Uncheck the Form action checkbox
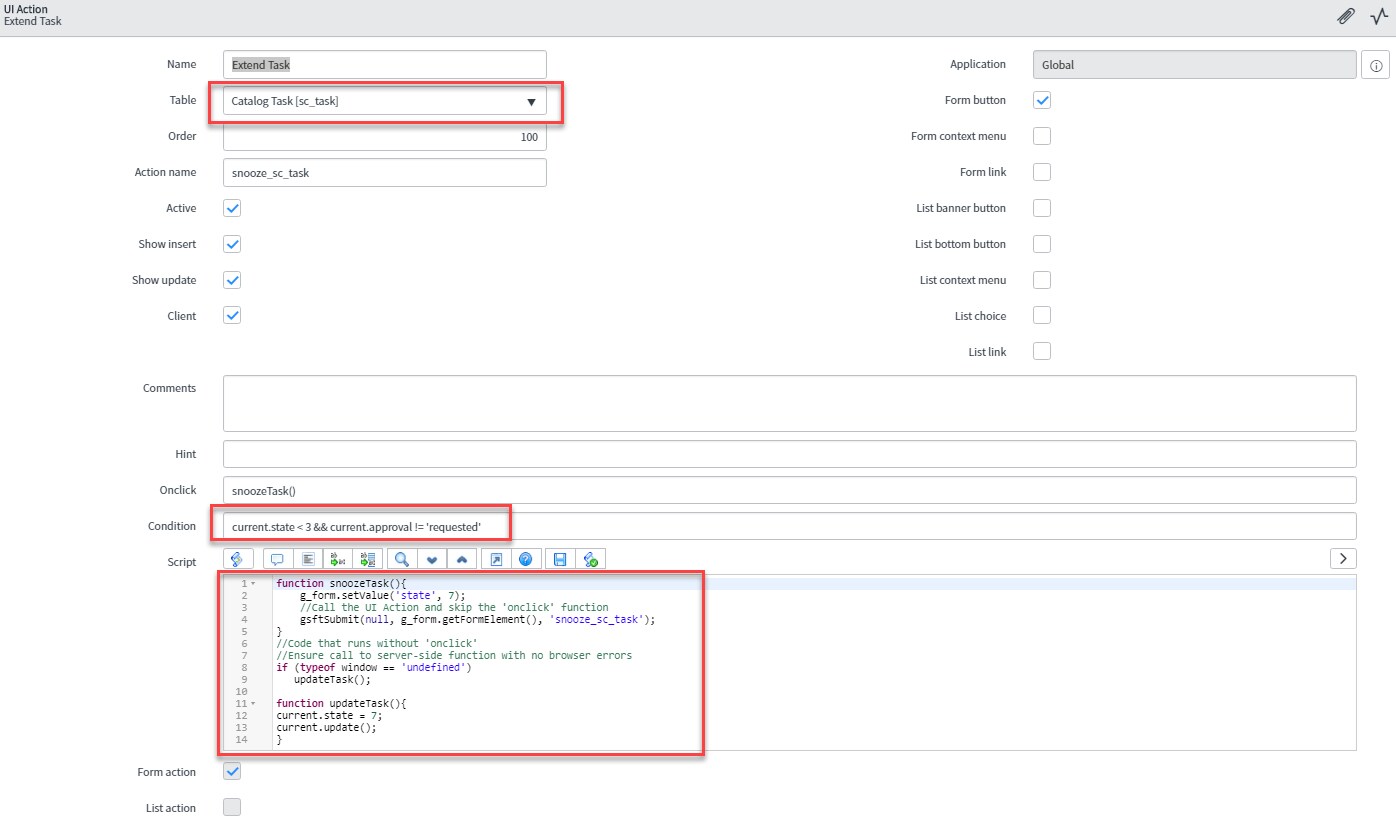 coord(232,772)
